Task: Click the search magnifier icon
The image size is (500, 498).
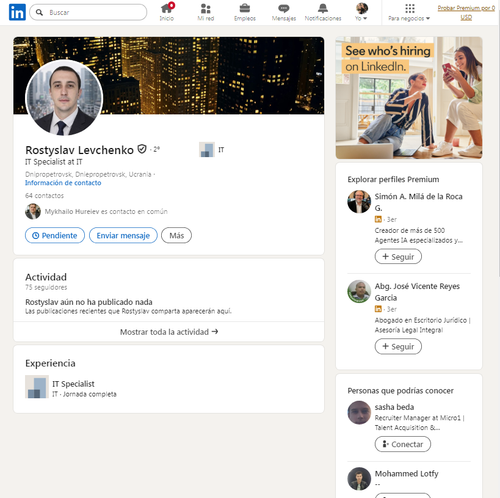Action: 39,12
